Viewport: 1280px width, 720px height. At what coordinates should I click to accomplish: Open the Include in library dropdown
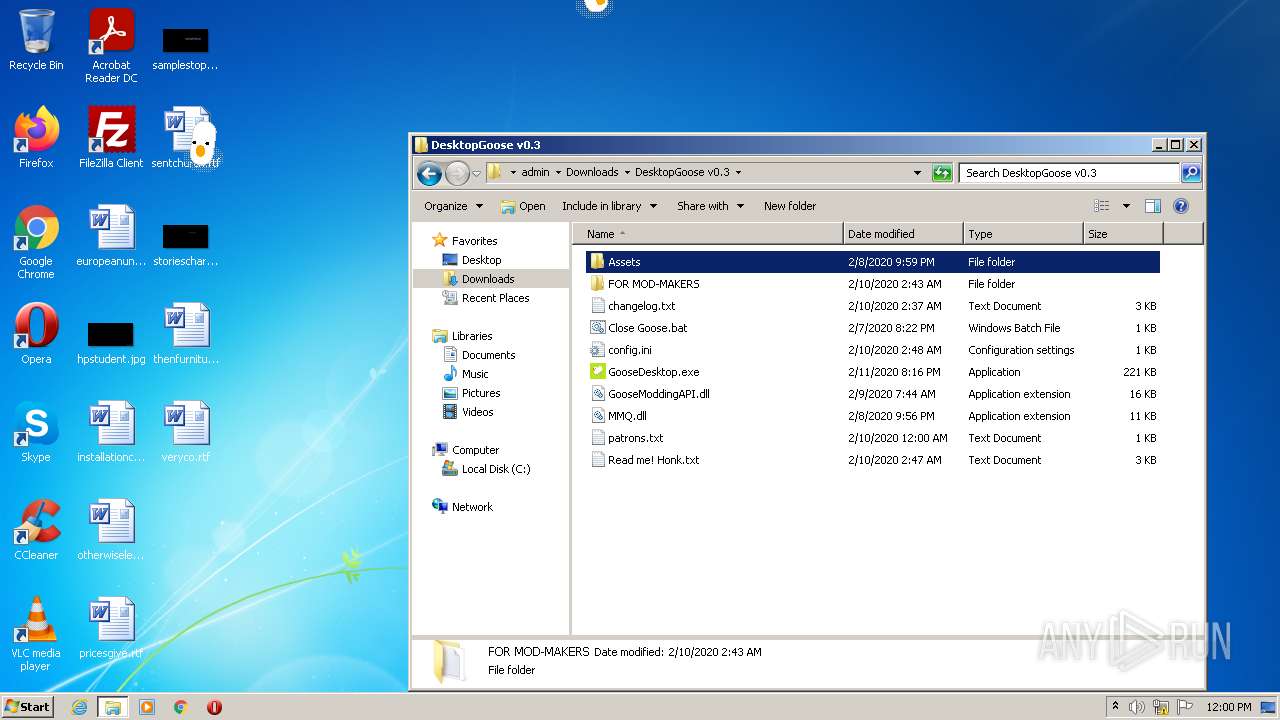coord(609,206)
